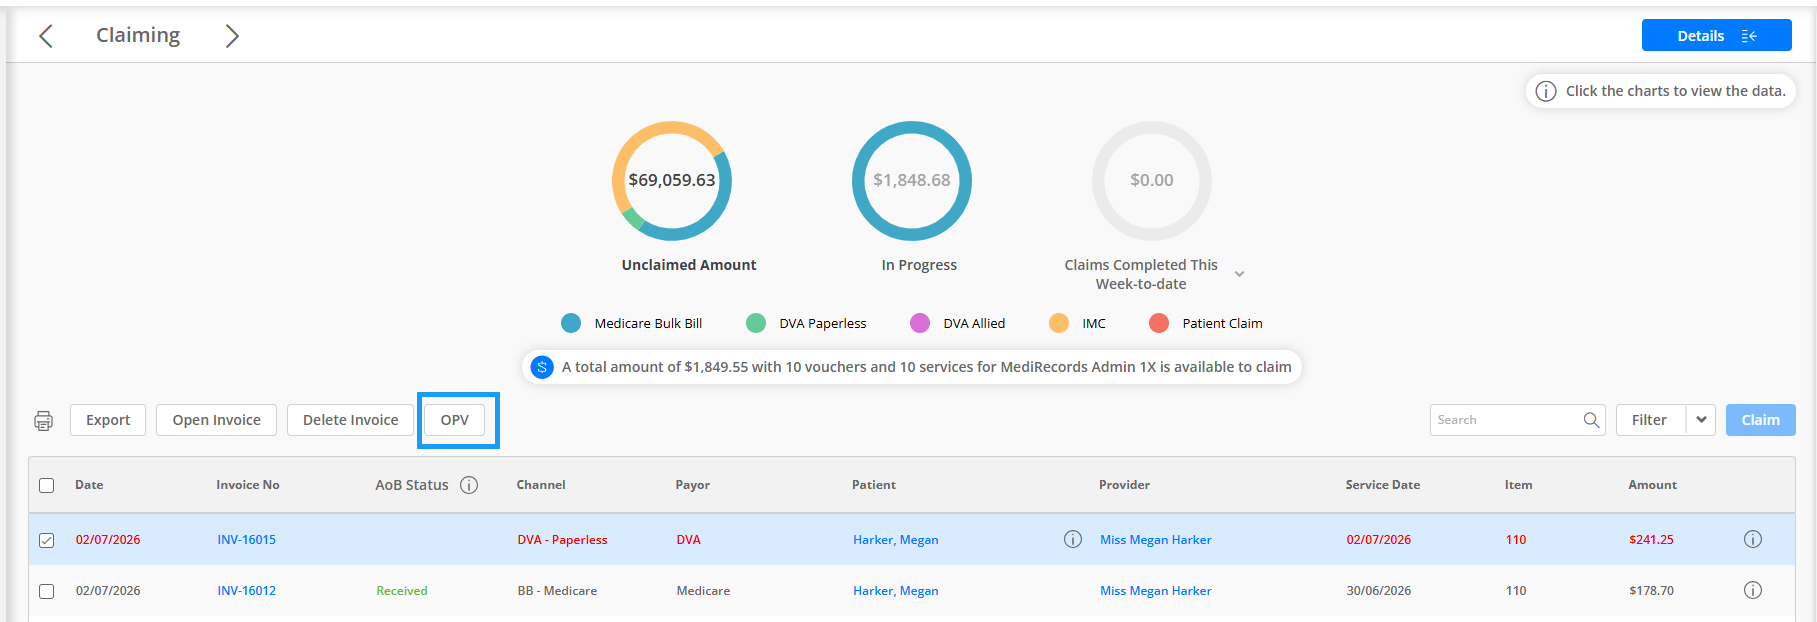Click the Claiming page title

click(x=138, y=35)
